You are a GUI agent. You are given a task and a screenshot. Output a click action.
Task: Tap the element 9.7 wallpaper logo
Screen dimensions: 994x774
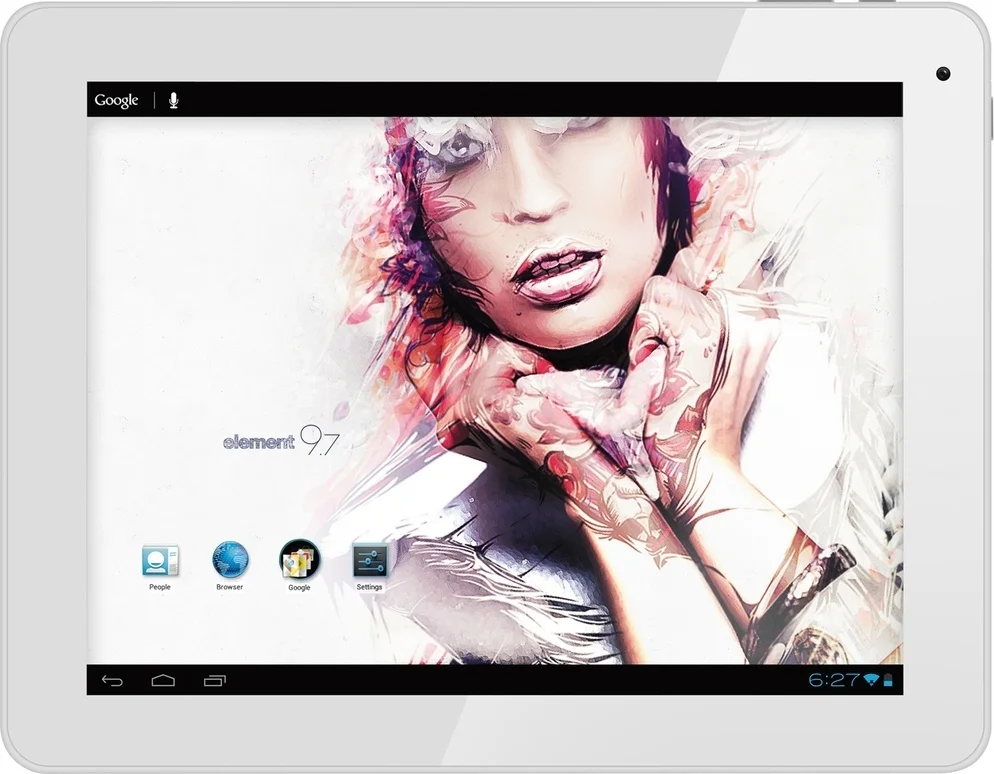pos(281,440)
